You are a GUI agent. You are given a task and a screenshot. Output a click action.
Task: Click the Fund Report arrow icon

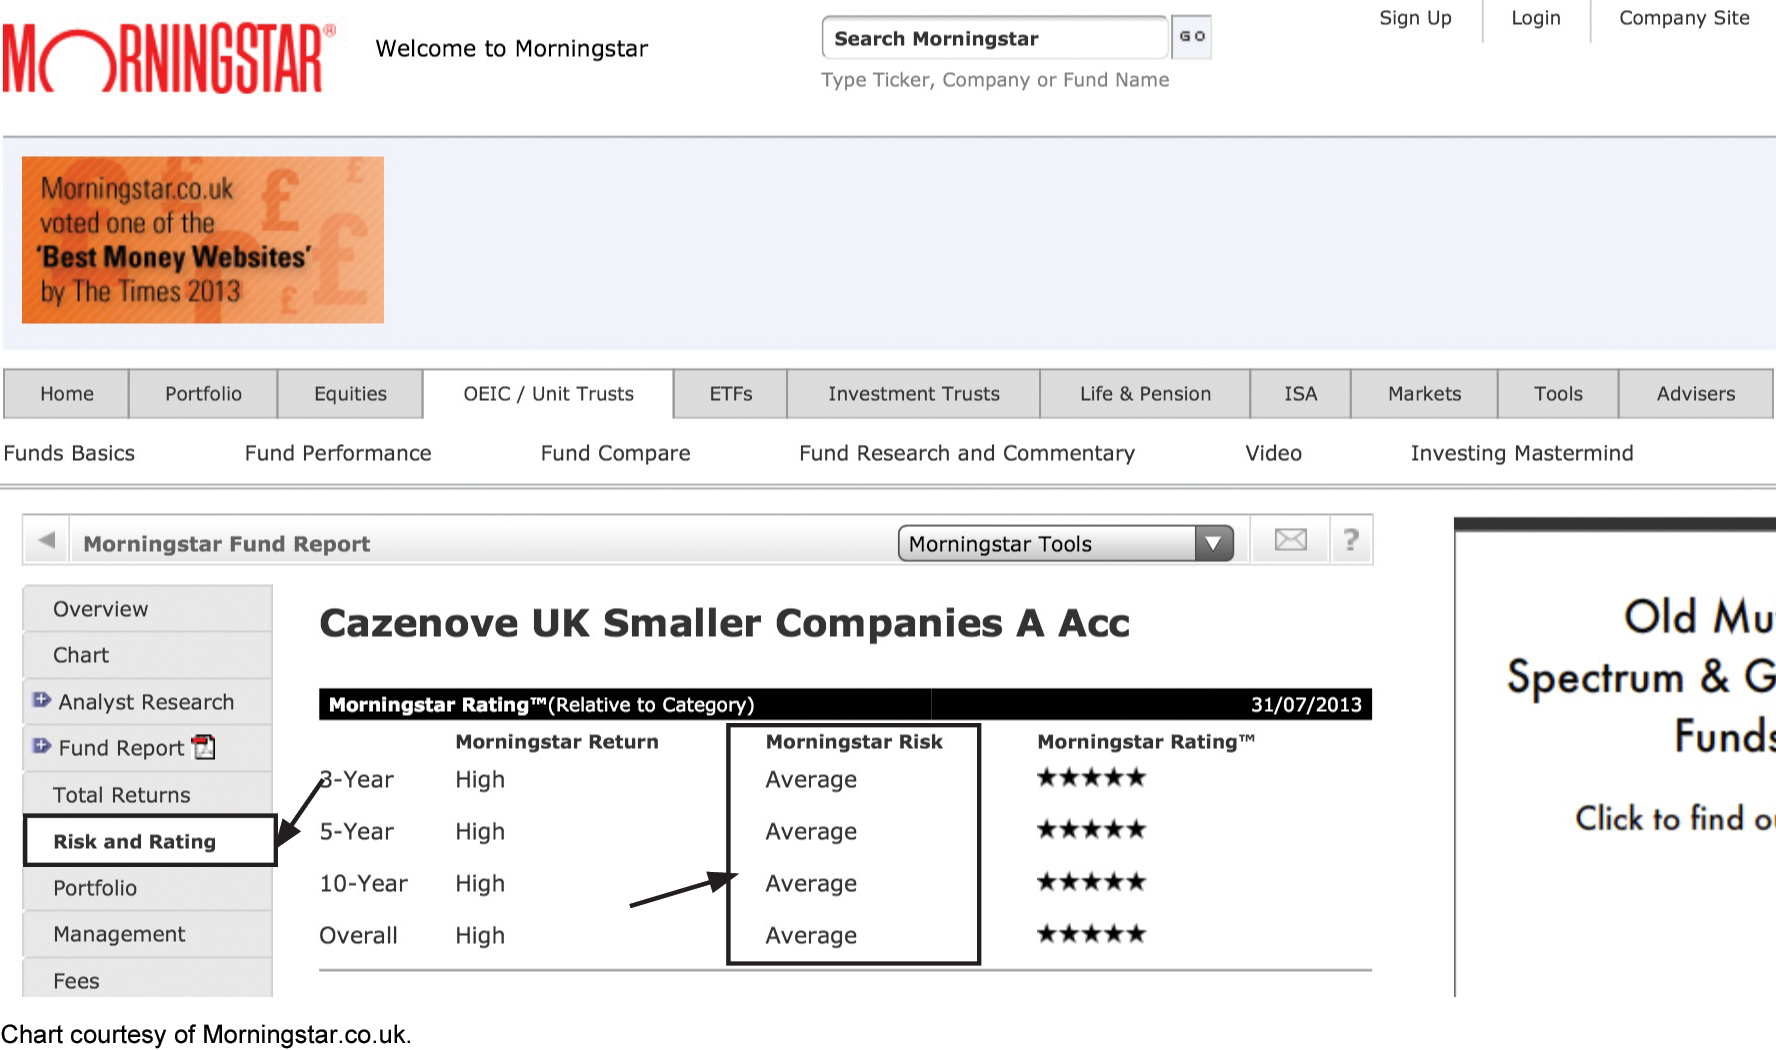coord(41,746)
